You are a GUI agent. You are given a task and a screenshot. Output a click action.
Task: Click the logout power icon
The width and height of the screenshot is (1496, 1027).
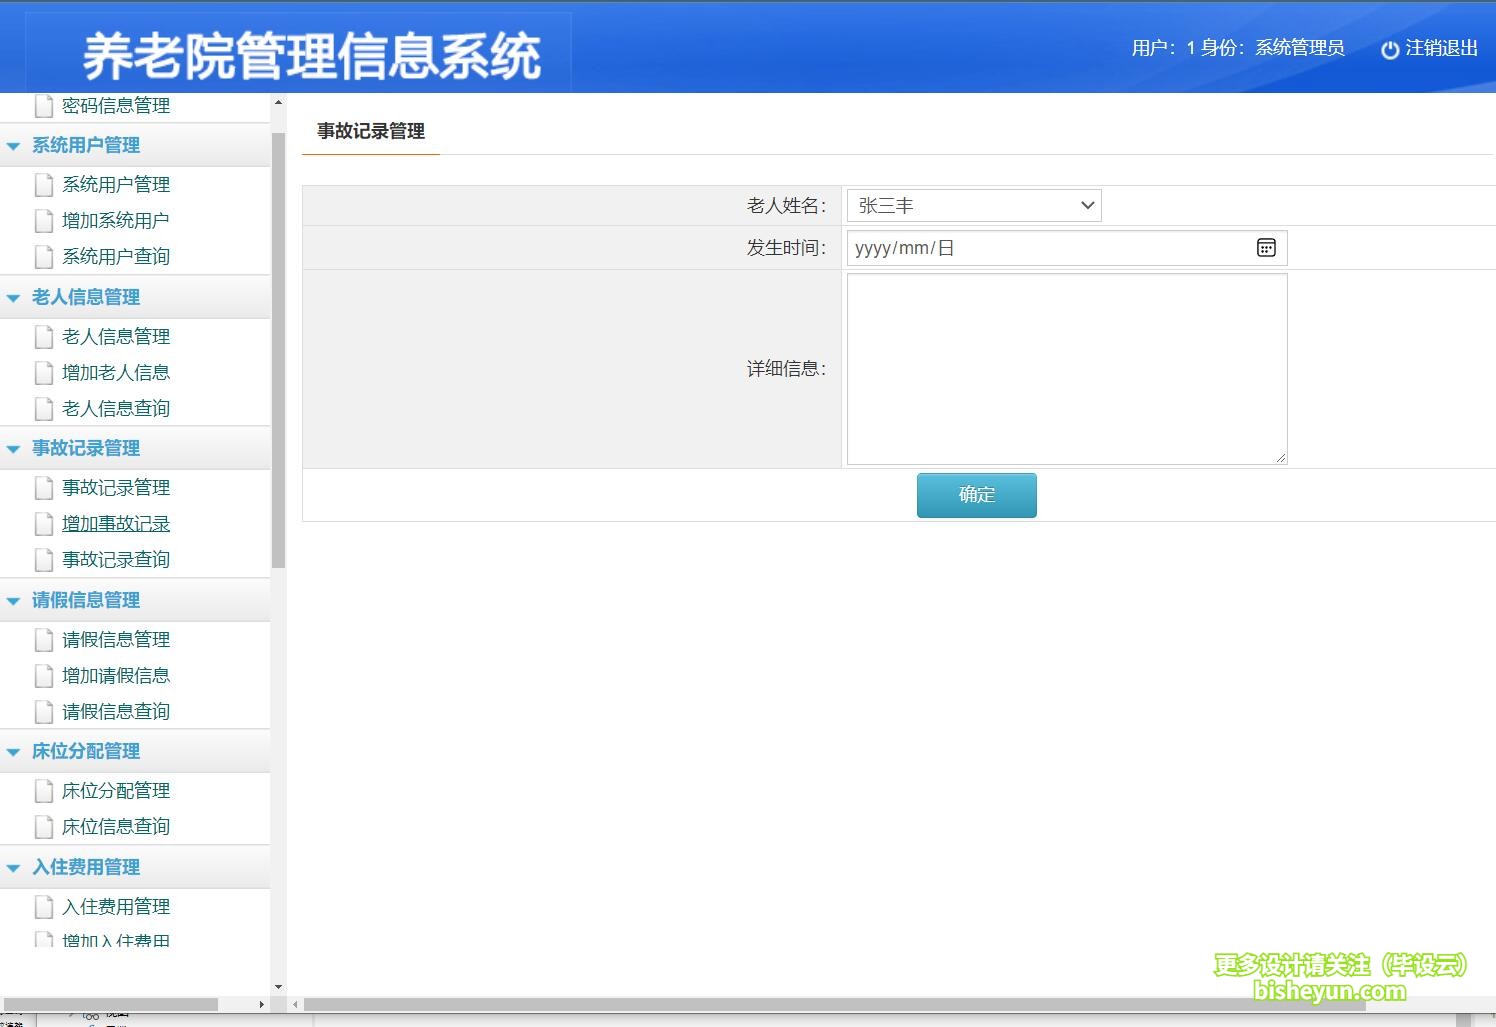1389,49
